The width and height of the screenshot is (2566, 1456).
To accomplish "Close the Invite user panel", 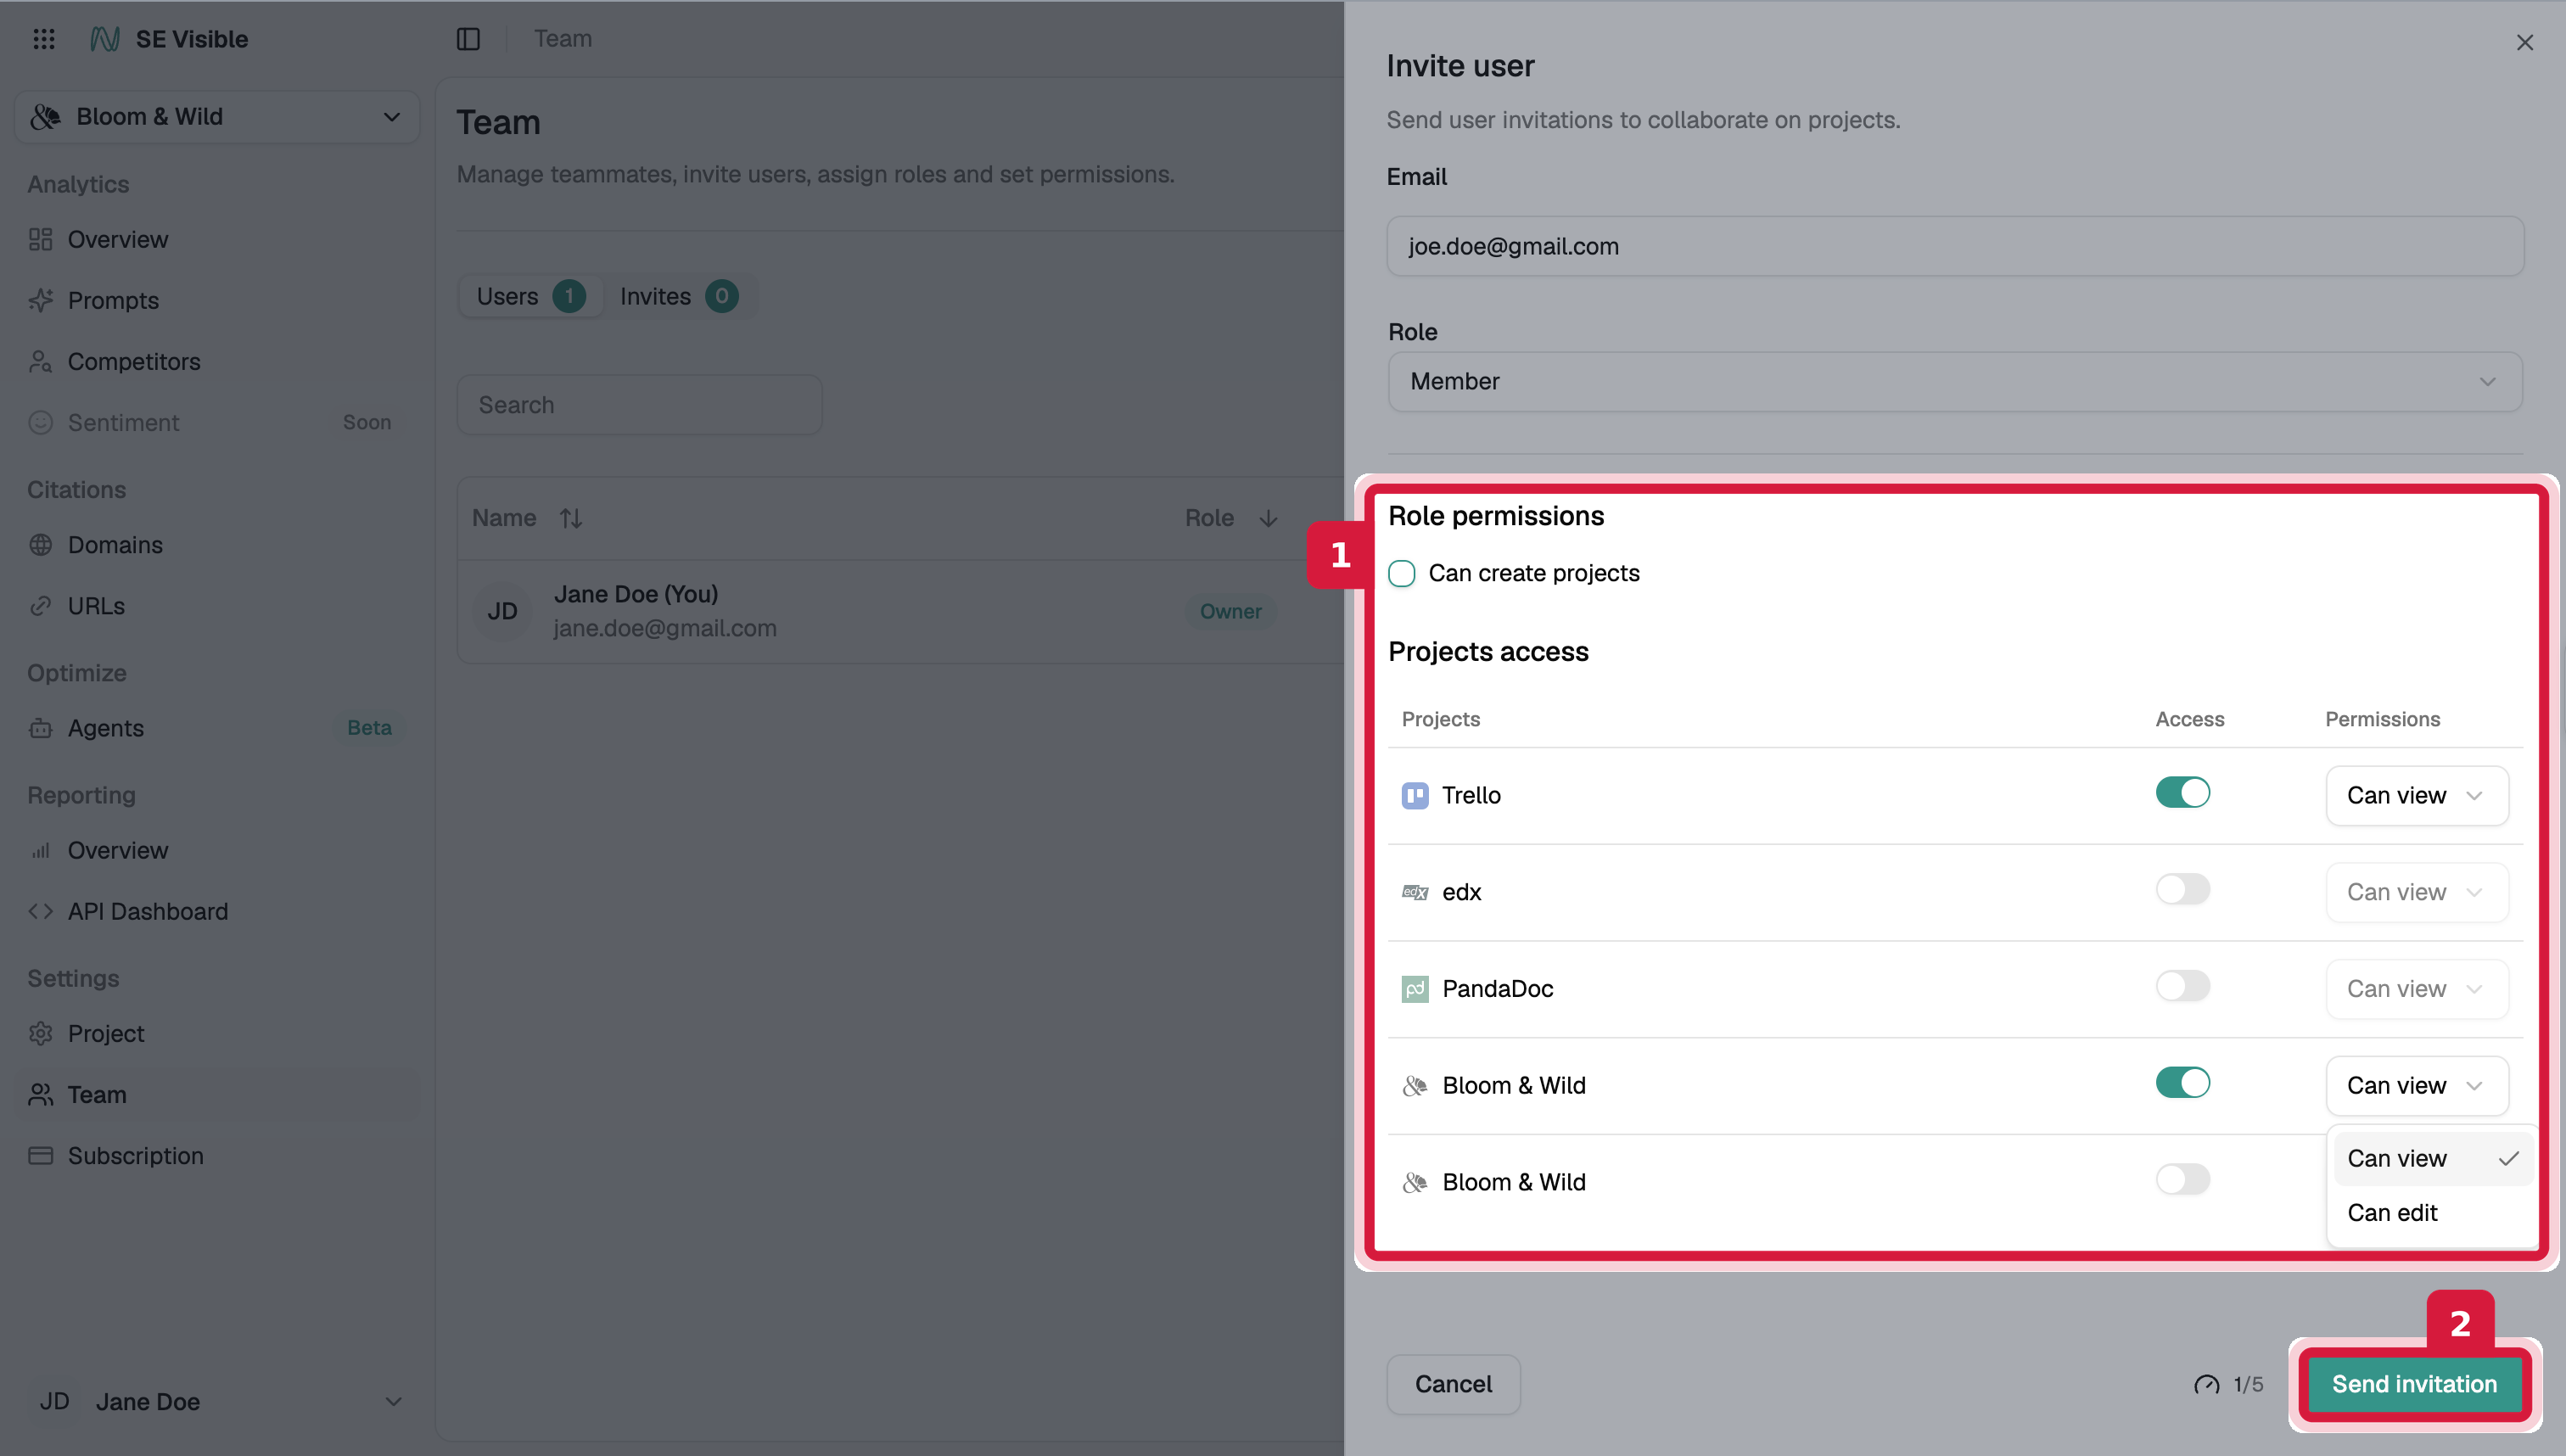I will (2525, 42).
